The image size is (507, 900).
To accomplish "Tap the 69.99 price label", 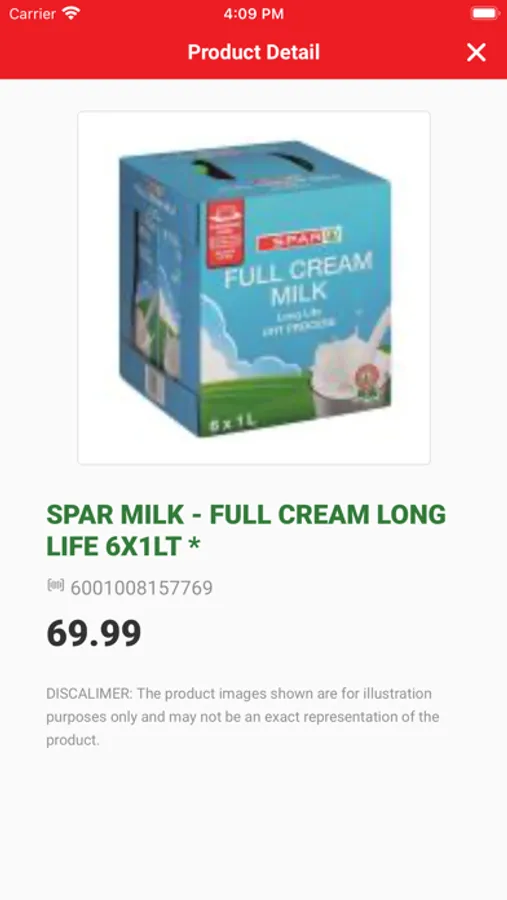I will (94, 633).
